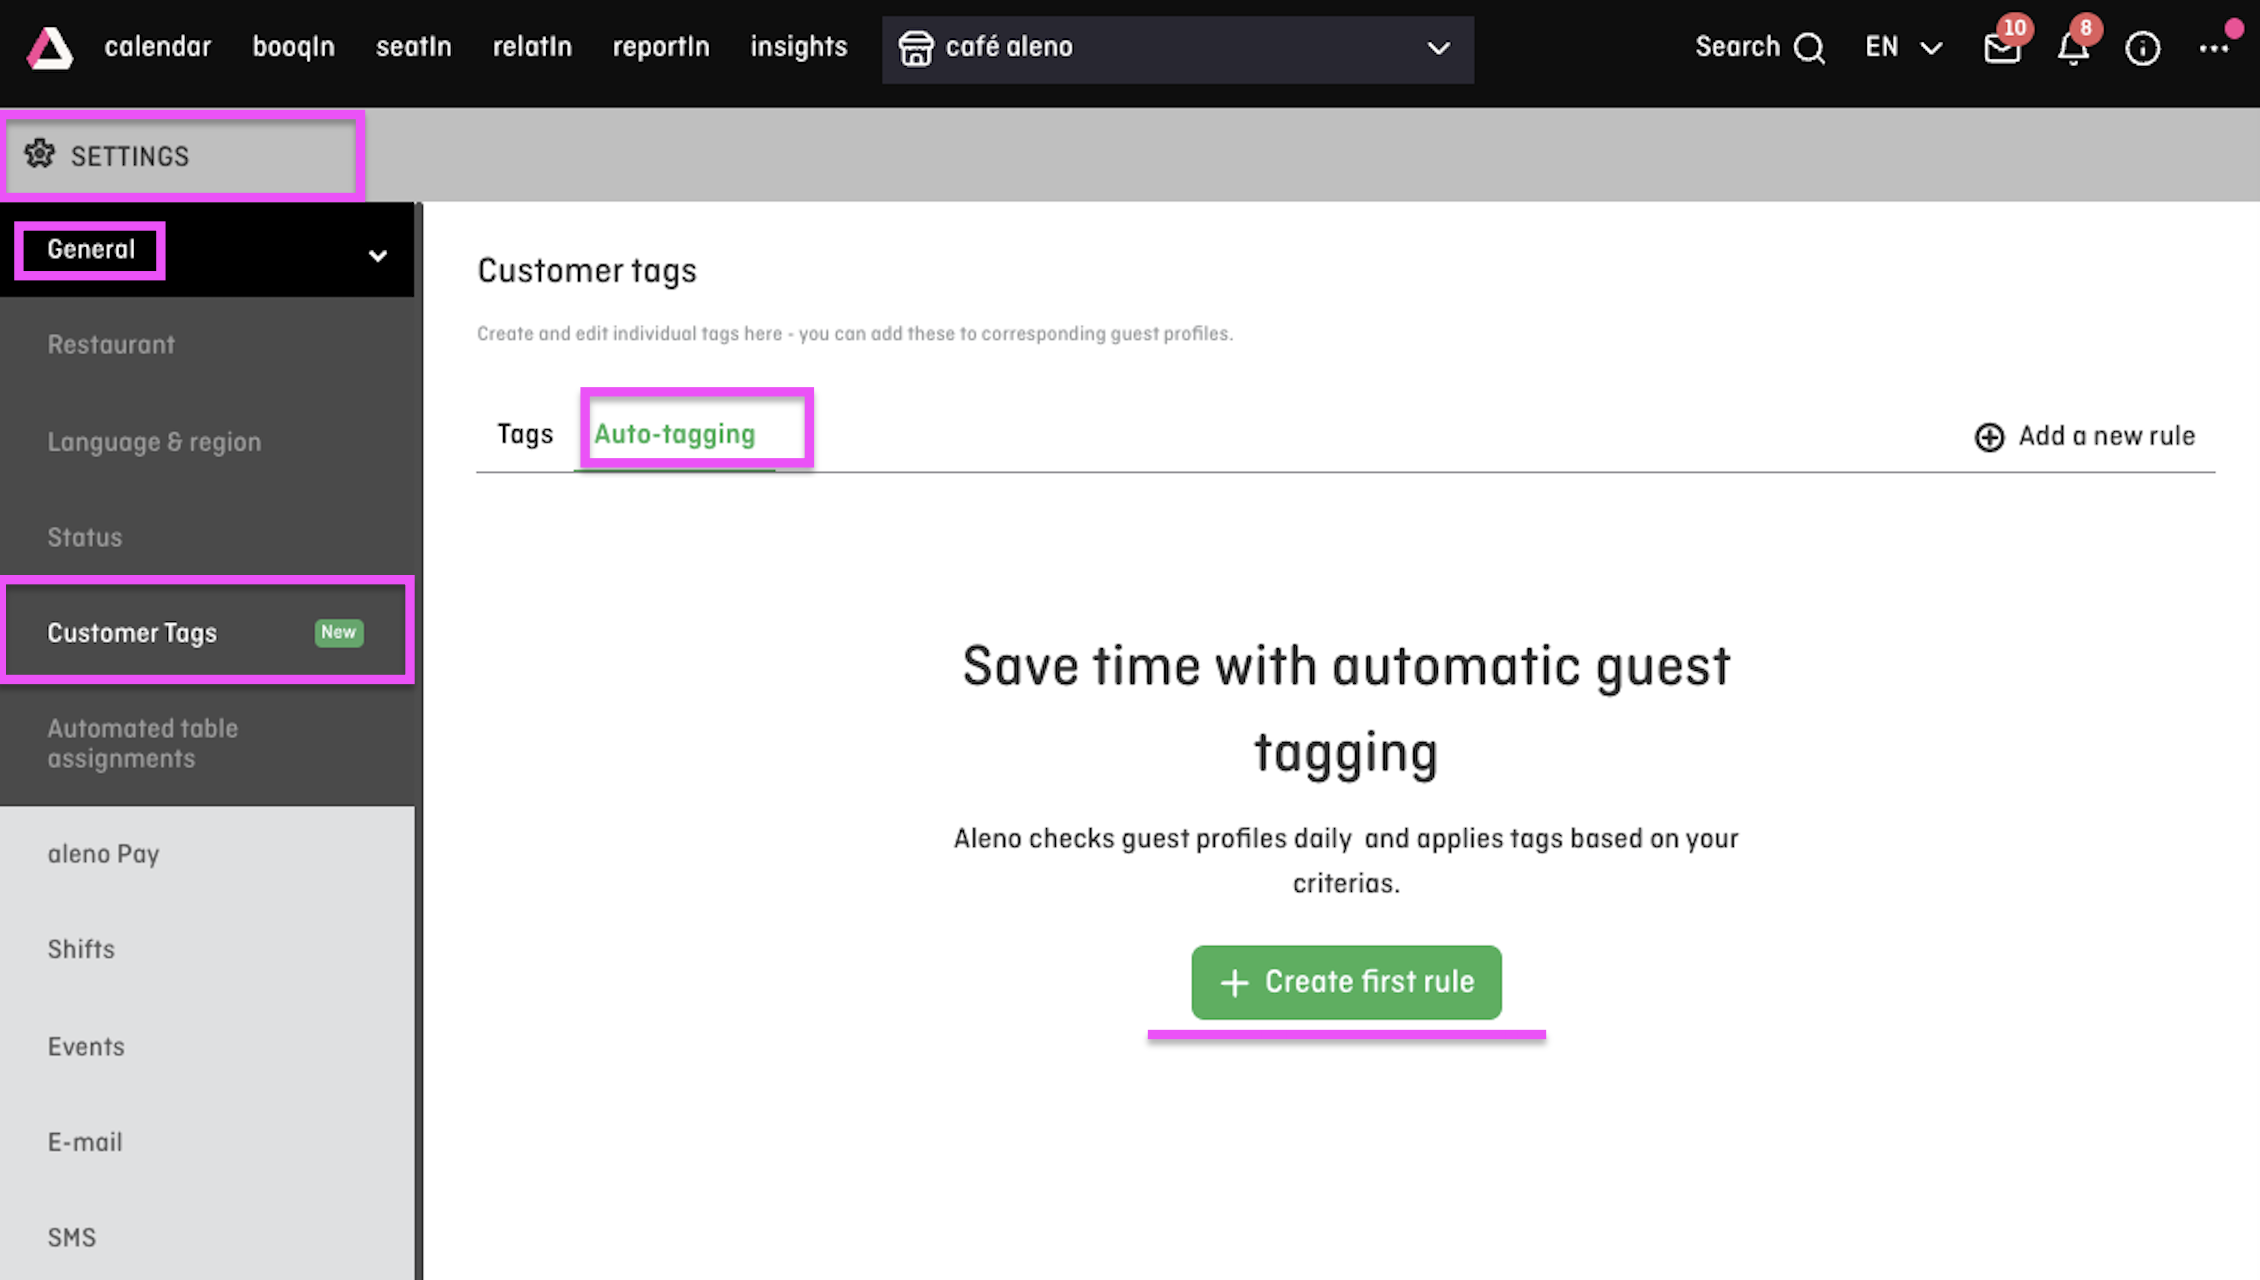The width and height of the screenshot is (2260, 1280).
Task: Click the notification bell with 8 alerts
Action: (2072, 49)
